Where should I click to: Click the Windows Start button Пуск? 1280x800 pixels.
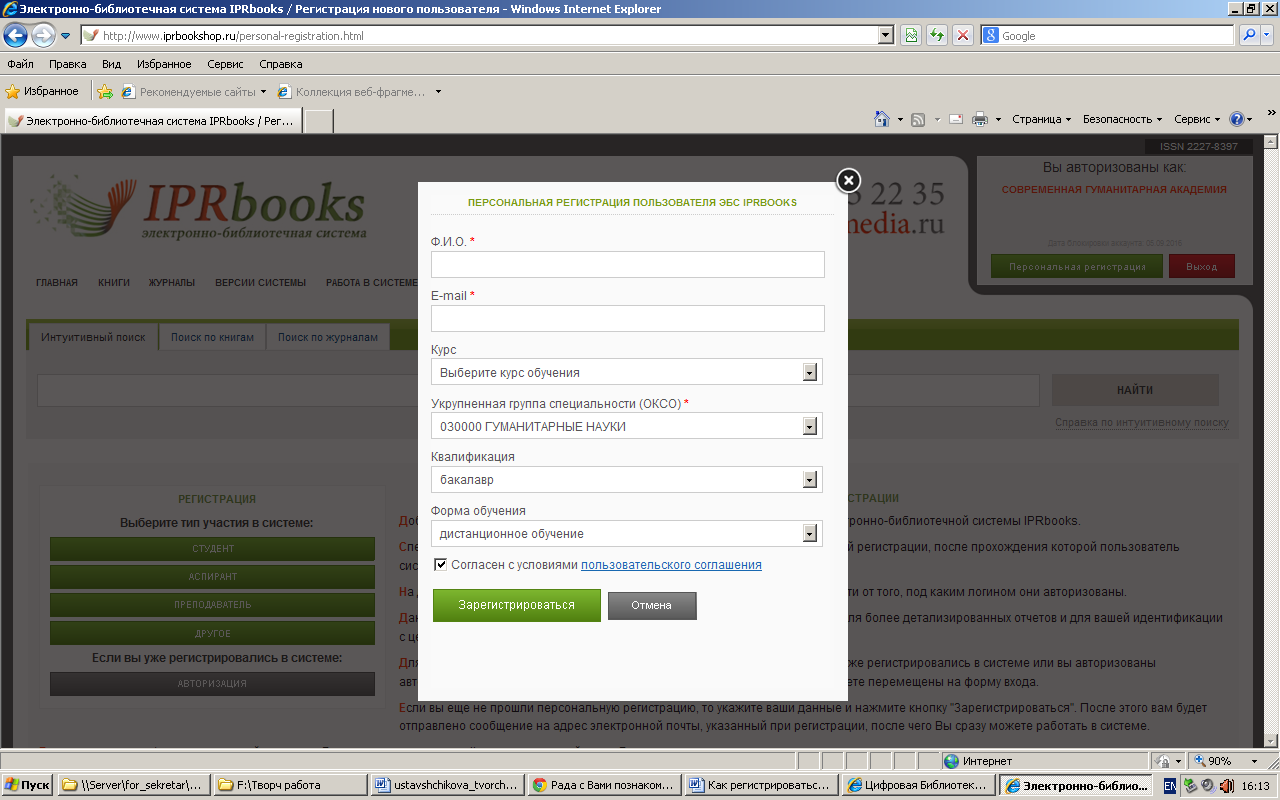pos(28,785)
